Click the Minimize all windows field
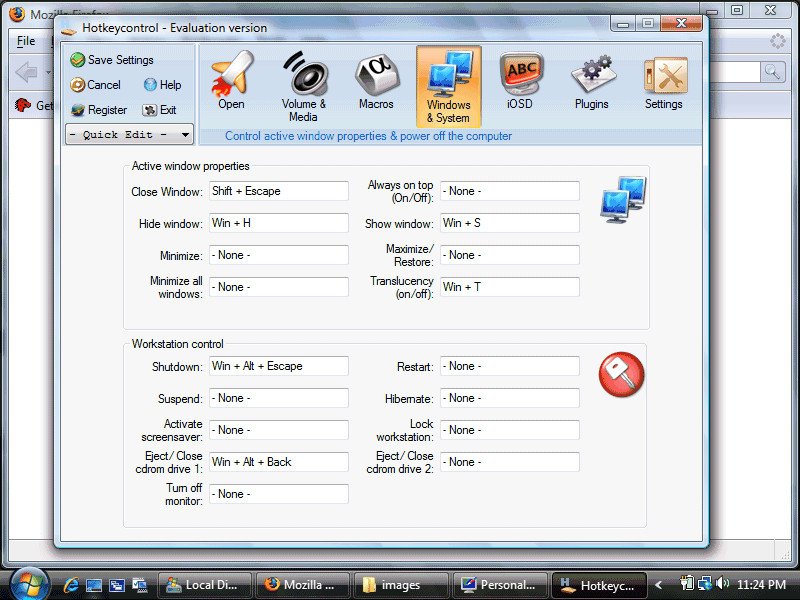The height and width of the screenshot is (600, 800). [x=279, y=287]
